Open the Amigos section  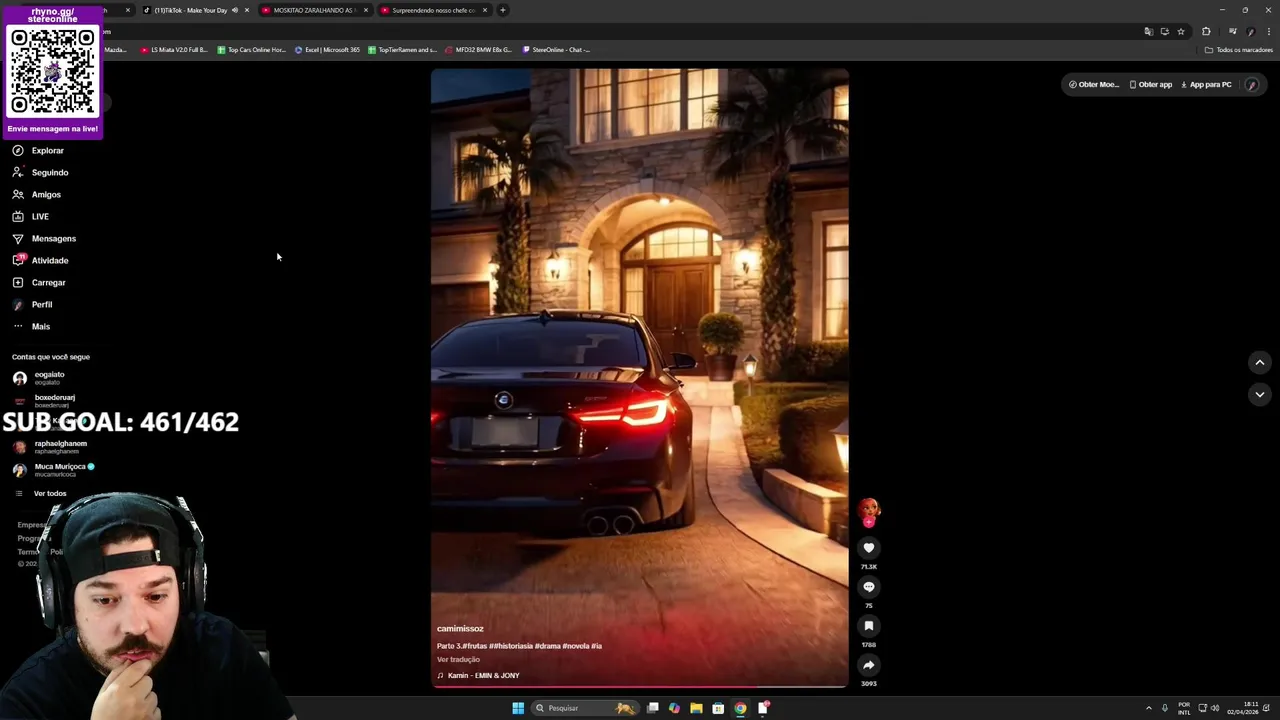[x=37, y=194]
